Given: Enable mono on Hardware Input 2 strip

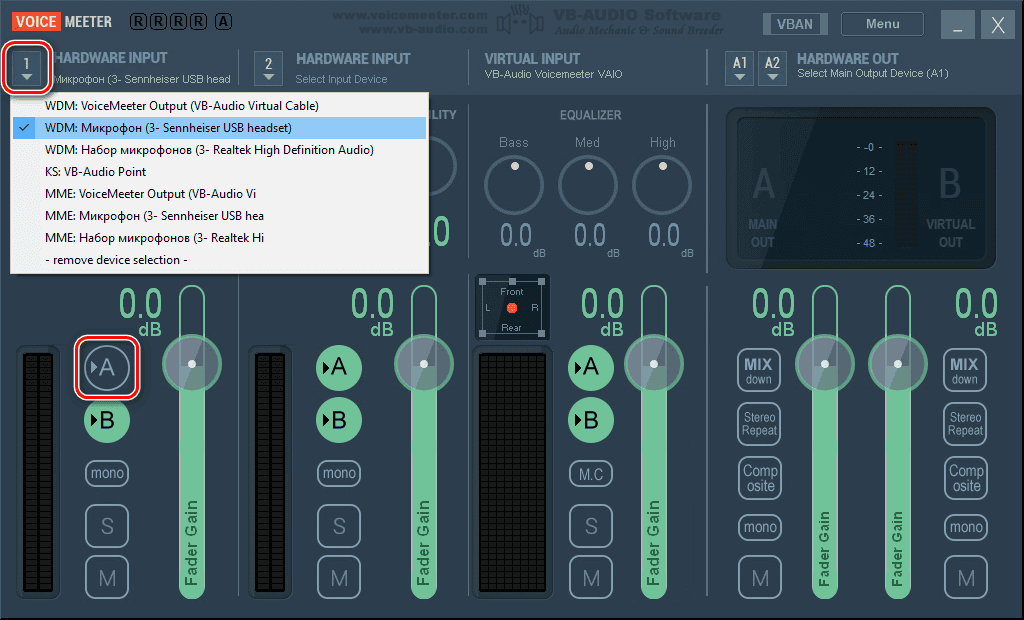Looking at the screenshot, I should [339, 473].
